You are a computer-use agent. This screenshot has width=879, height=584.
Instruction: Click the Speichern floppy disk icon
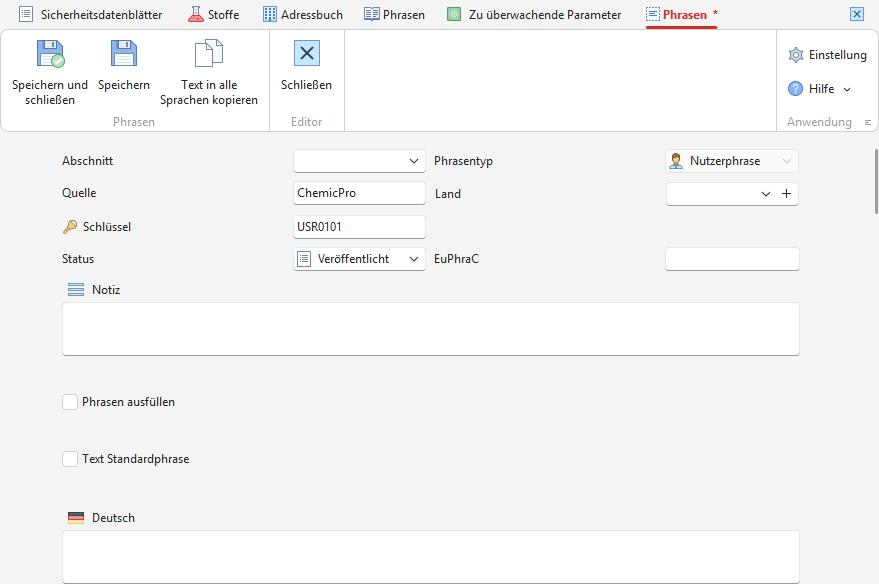click(x=124, y=54)
